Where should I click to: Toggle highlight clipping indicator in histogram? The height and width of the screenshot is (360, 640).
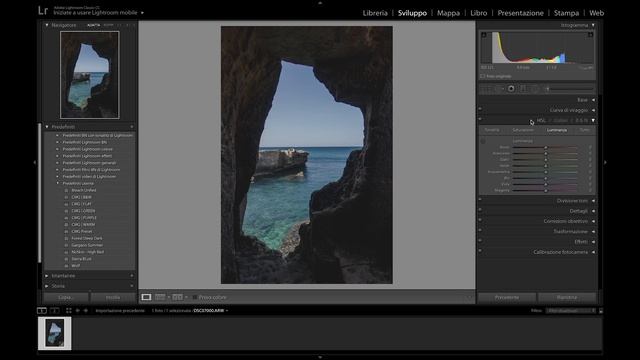pos(590,35)
